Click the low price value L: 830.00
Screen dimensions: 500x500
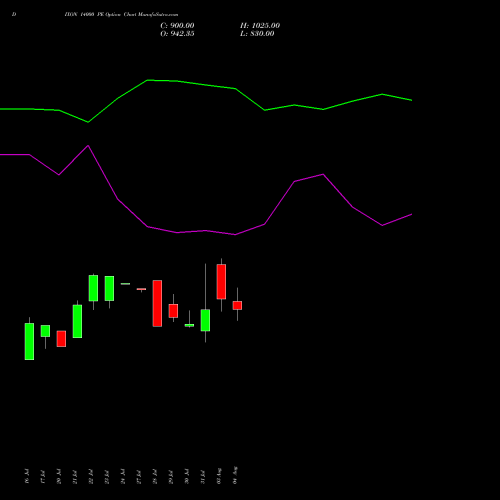point(257,34)
